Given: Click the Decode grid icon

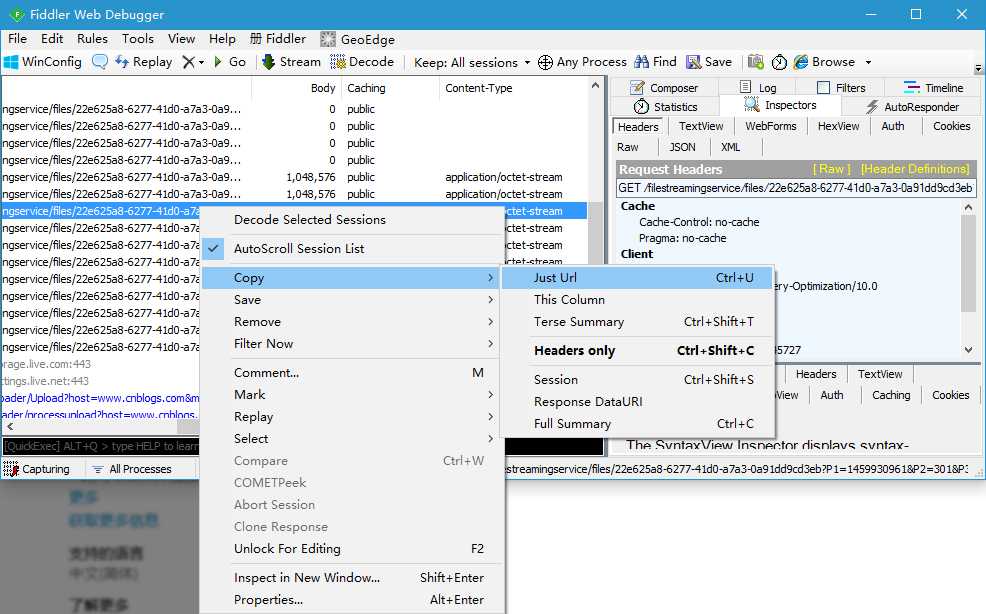Looking at the screenshot, I should pyautogui.click(x=338, y=62).
